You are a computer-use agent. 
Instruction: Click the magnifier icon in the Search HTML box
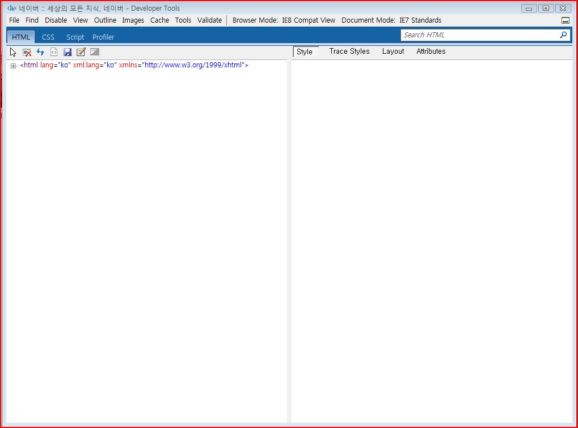pos(563,35)
